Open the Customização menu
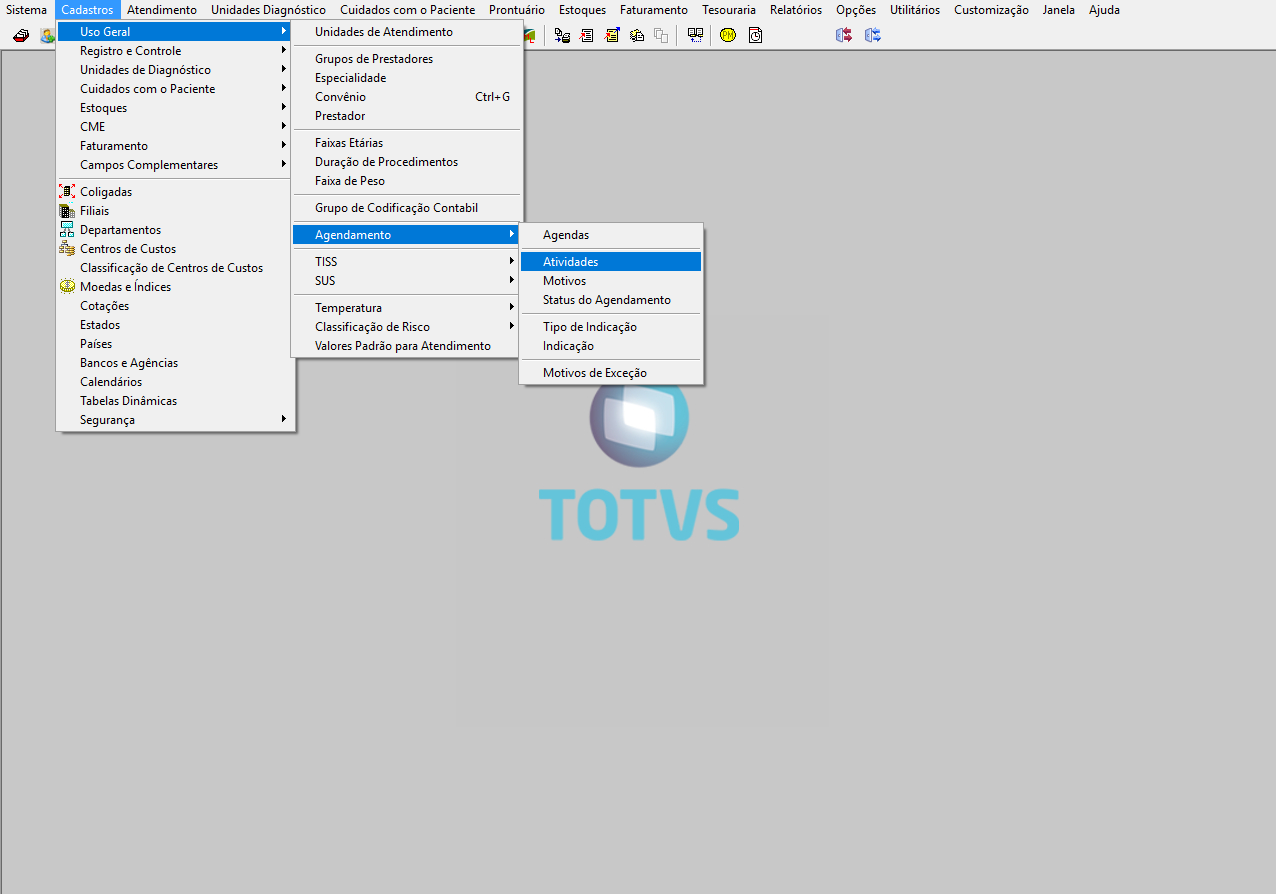This screenshot has width=1276, height=894. (991, 10)
